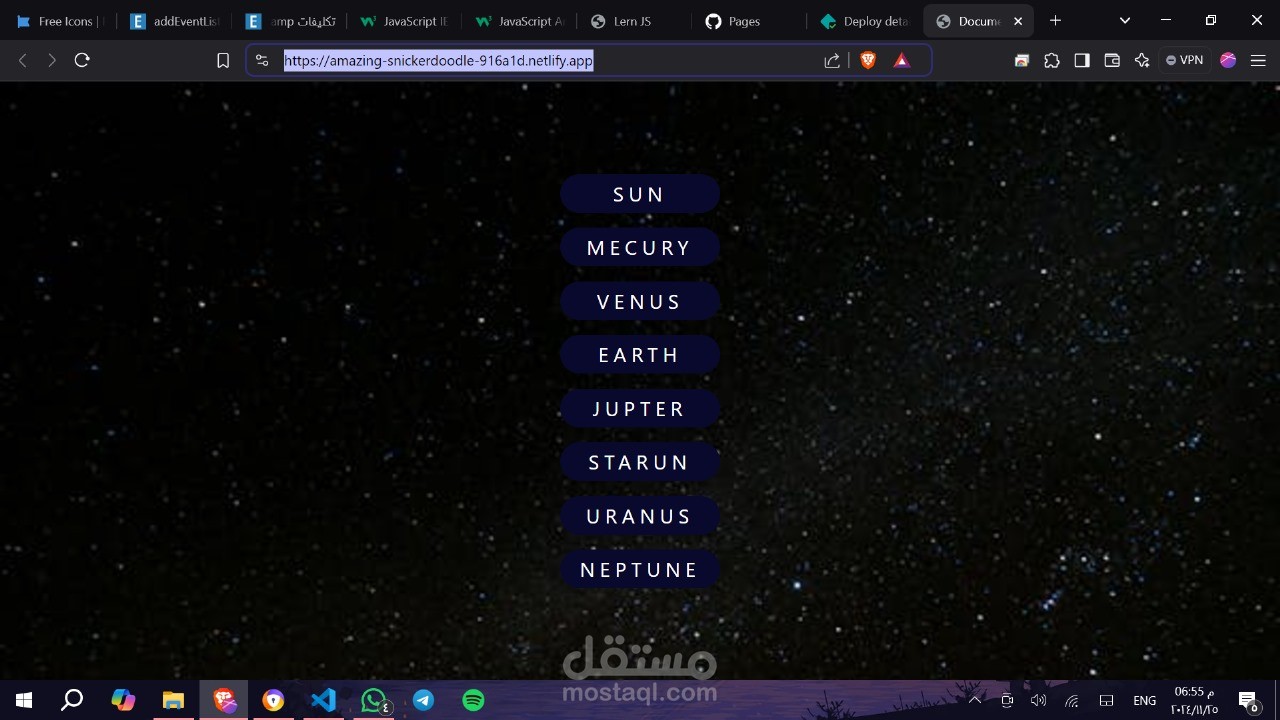Click the share icon in address bar
Screen dimensions: 1280x720
tap(831, 60)
